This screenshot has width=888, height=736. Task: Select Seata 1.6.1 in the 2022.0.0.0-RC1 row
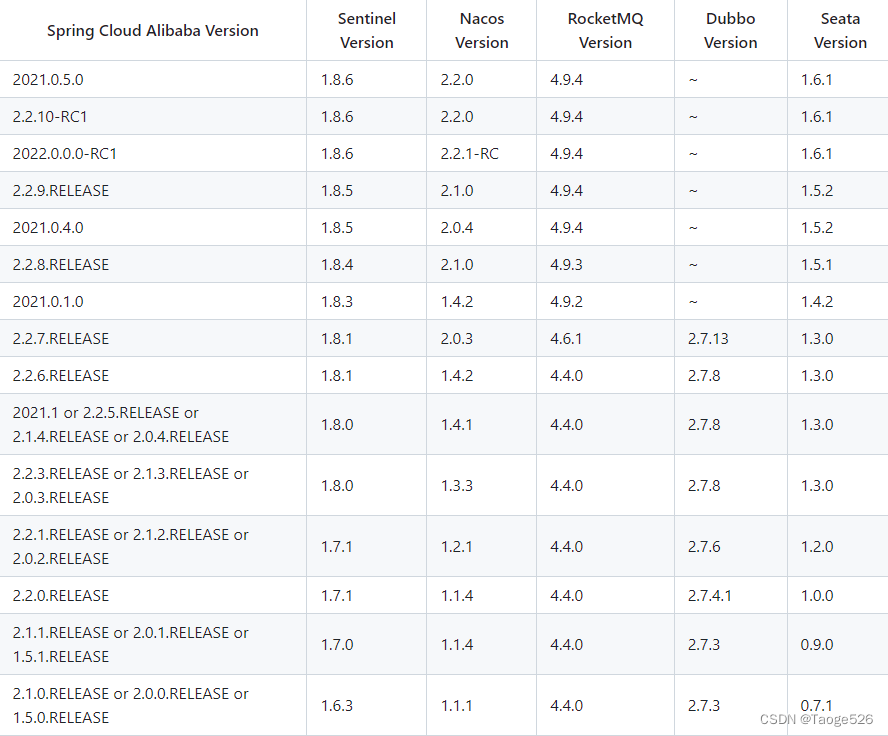(816, 154)
